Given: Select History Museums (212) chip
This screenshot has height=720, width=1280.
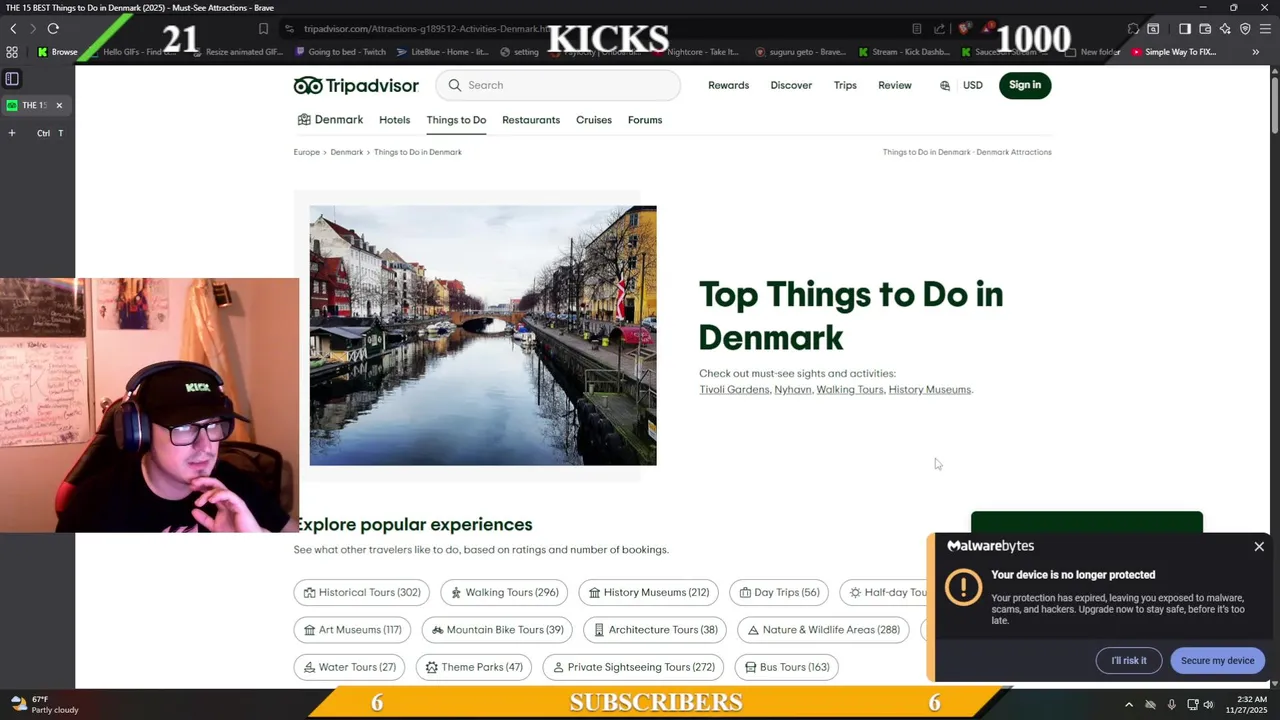Looking at the screenshot, I should 648,592.
